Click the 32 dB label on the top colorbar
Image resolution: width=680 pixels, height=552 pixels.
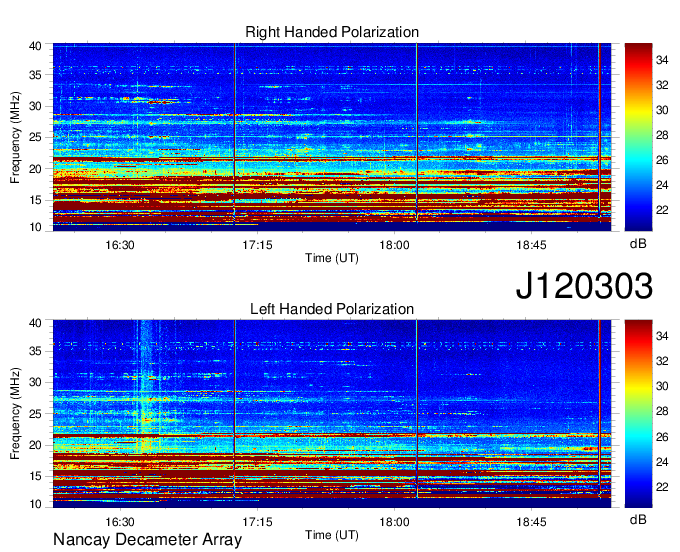tap(662, 85)
